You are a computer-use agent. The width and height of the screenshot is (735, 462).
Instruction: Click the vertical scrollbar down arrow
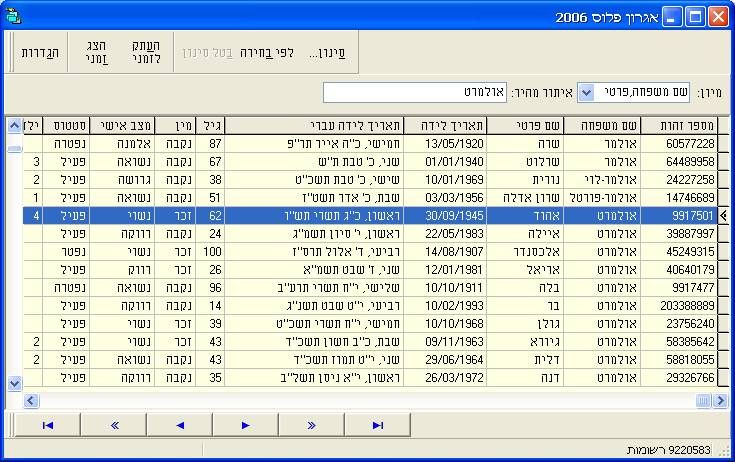(x=15, y=383)
